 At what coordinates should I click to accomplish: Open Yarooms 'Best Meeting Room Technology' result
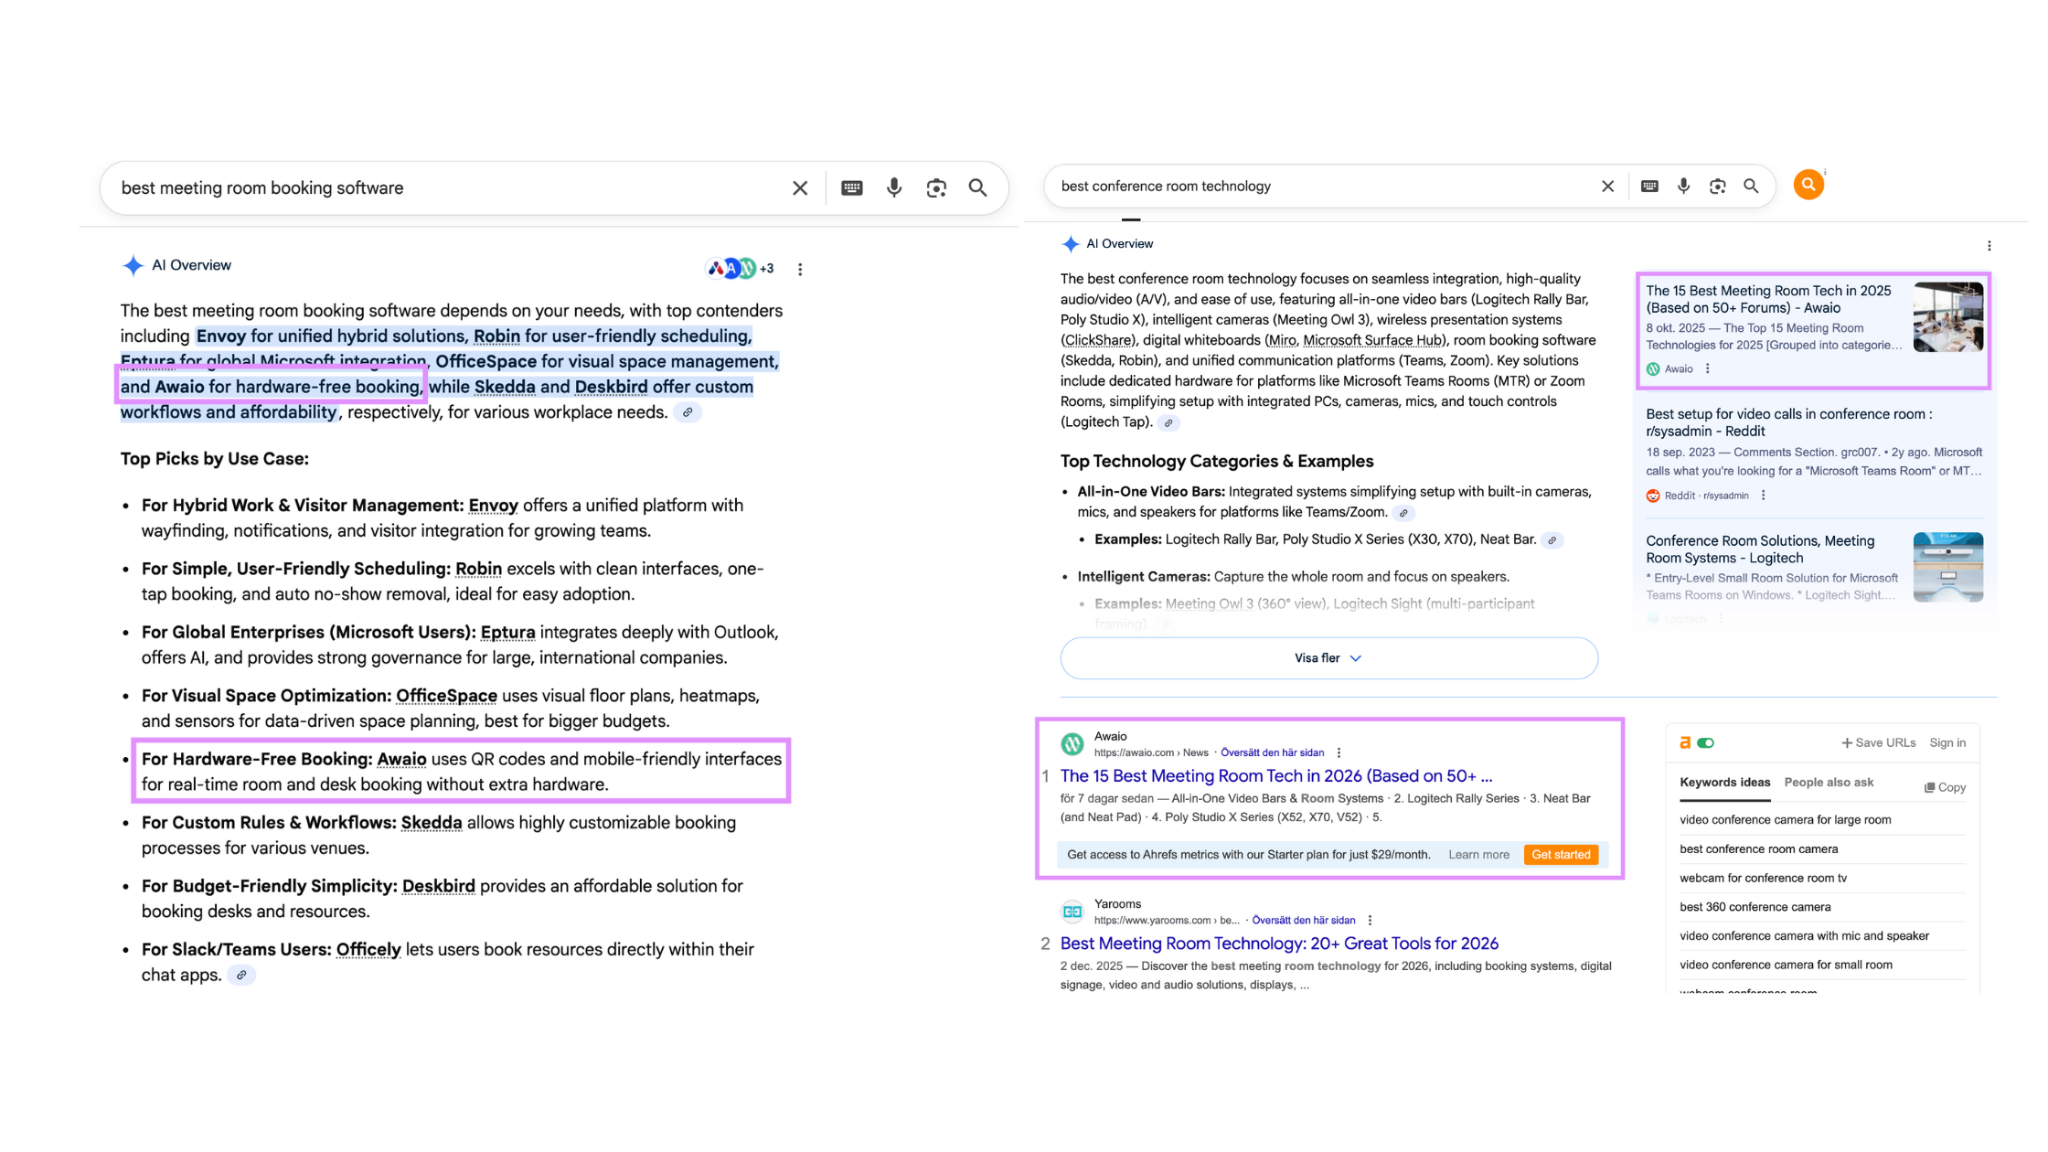tap(1279, 943)
